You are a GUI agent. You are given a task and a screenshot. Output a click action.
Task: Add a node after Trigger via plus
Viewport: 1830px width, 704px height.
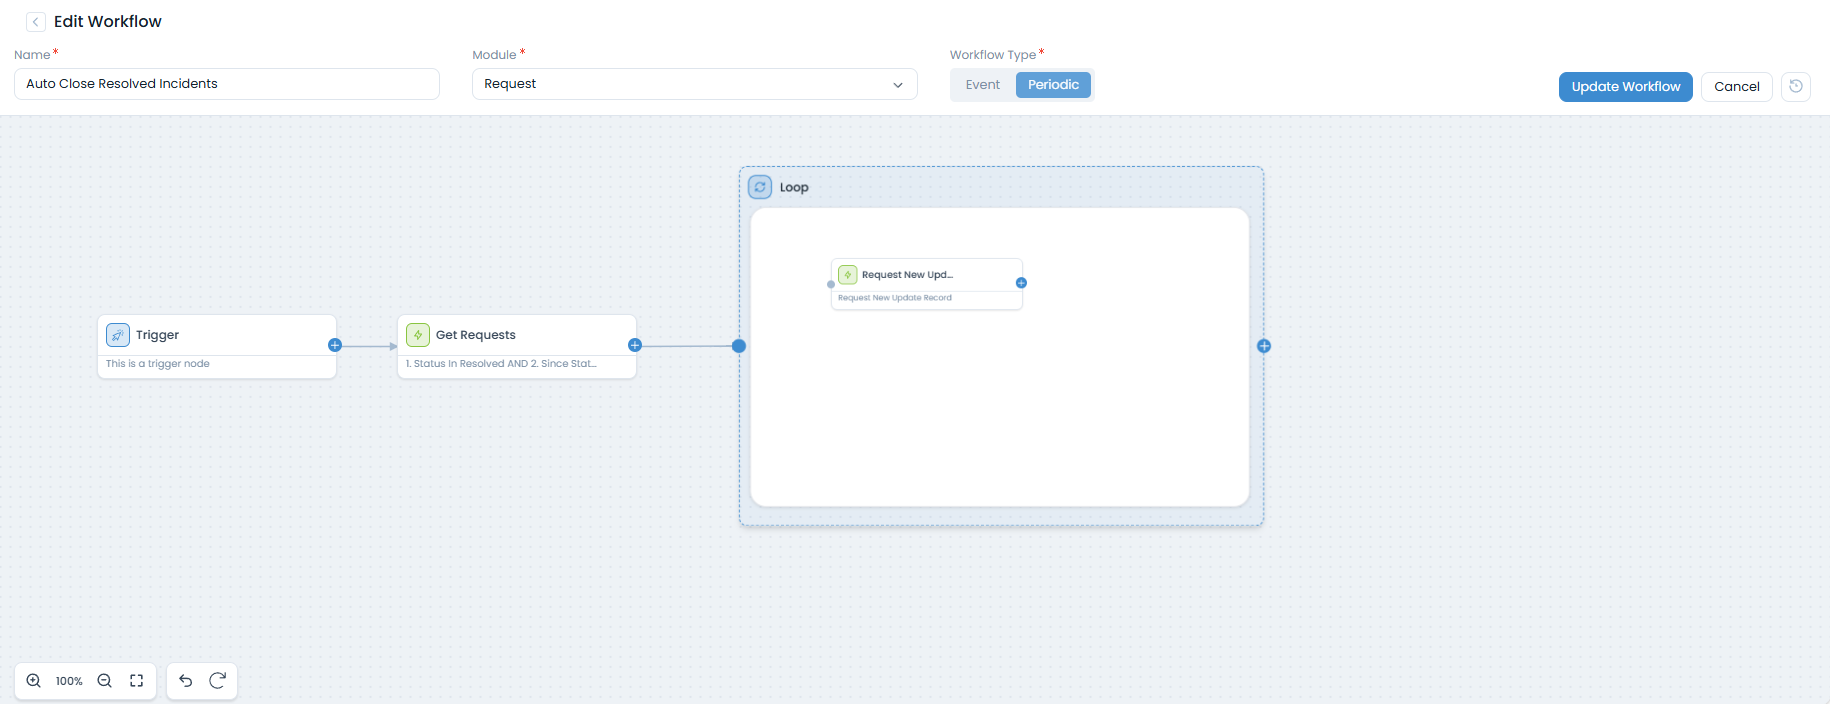click(x=335, y=345)
